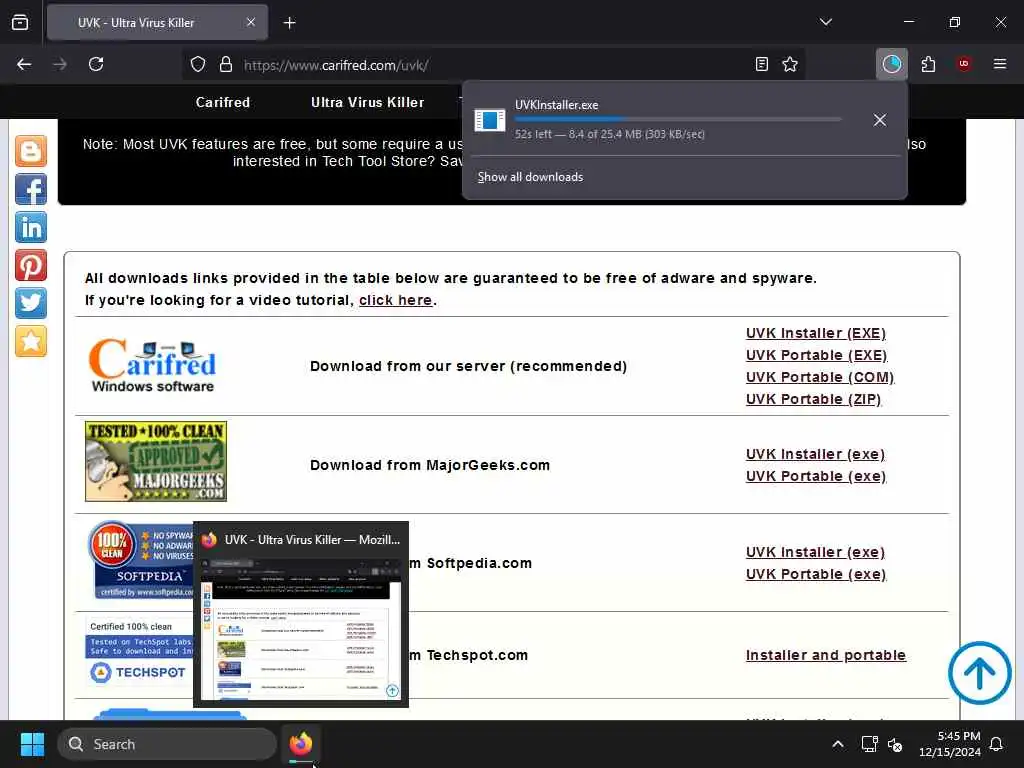
Task: Open Techspot 'Installer and portable' link
Action: (825, 655)
